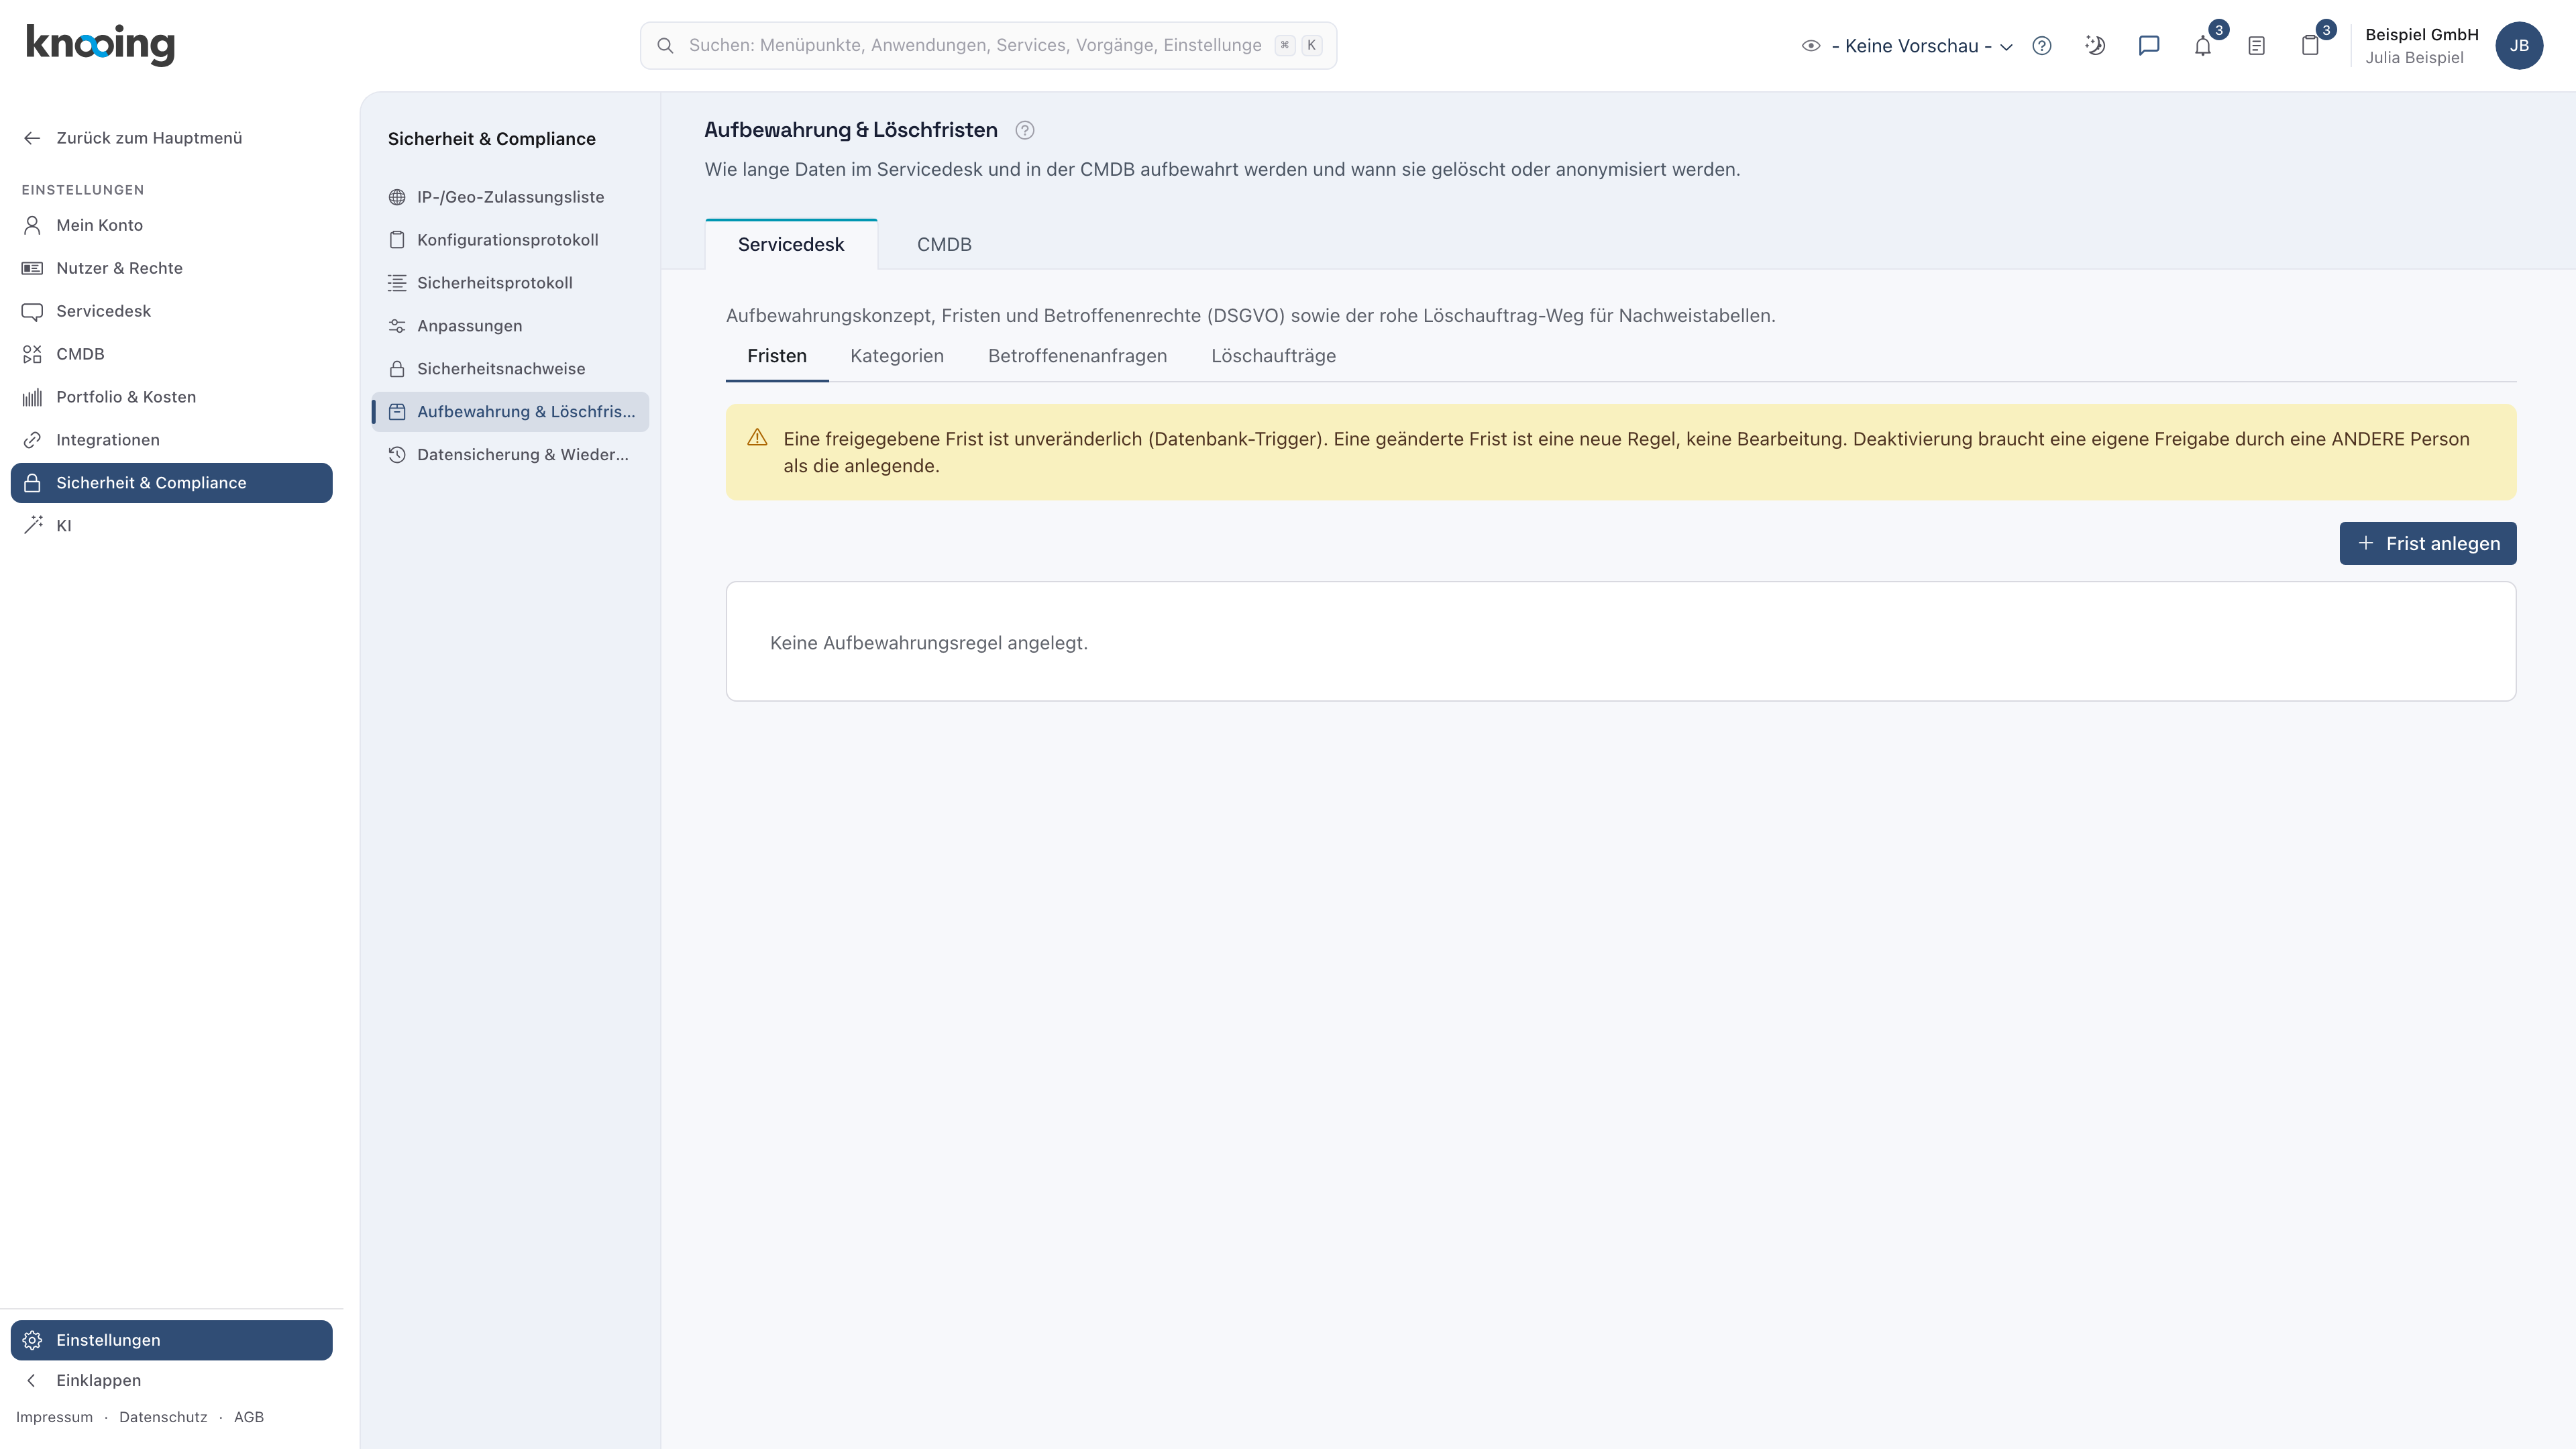This screenshot has width=2576, height=1449.
Task: Select Sicherheit & Compliance in sidebar
Action: (172, 483)
